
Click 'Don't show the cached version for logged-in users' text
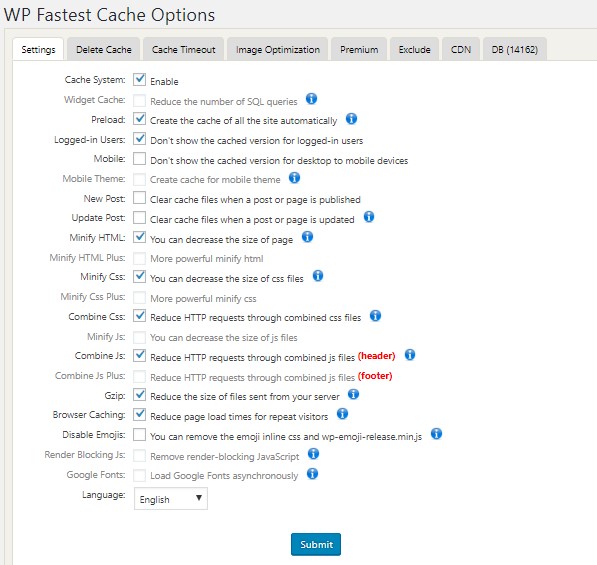[x=257, y=140]
